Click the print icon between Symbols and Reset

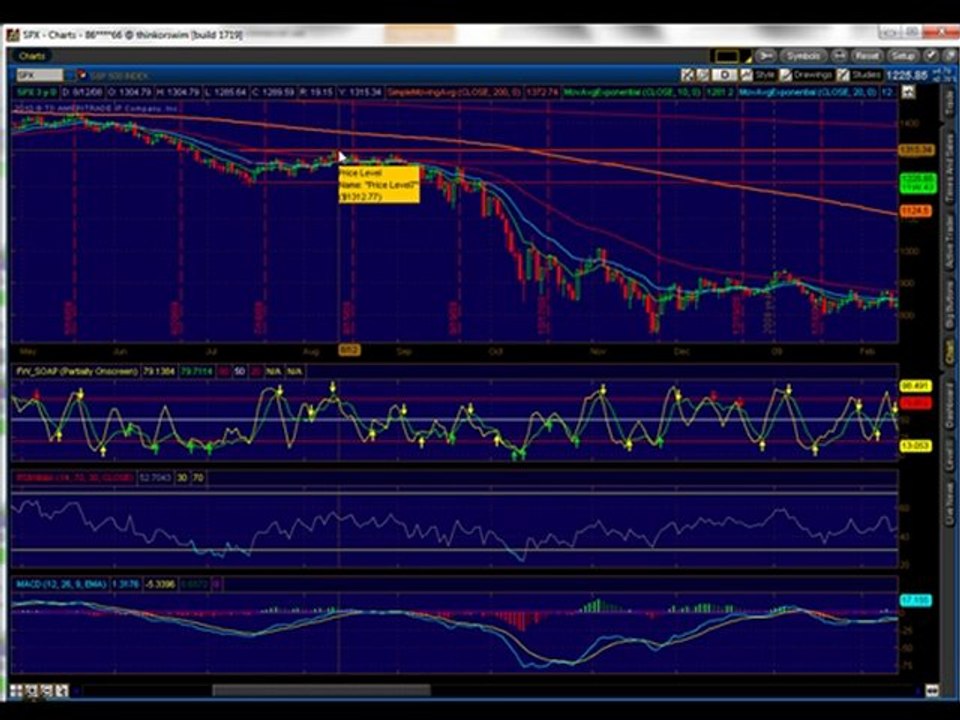tap(838, 56)
